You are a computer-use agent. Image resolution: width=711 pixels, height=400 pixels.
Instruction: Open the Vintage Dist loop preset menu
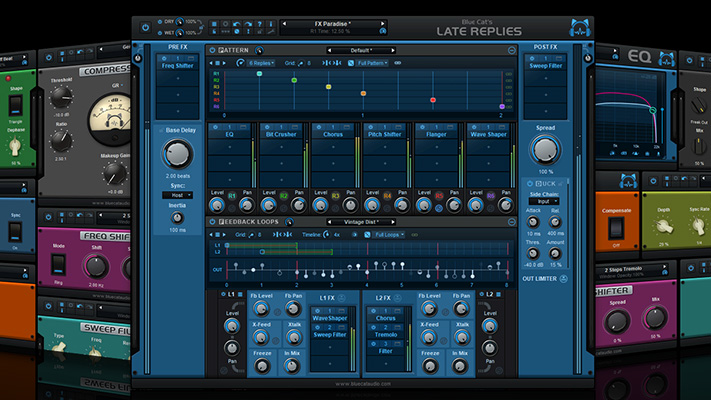[x=358, y=221]
